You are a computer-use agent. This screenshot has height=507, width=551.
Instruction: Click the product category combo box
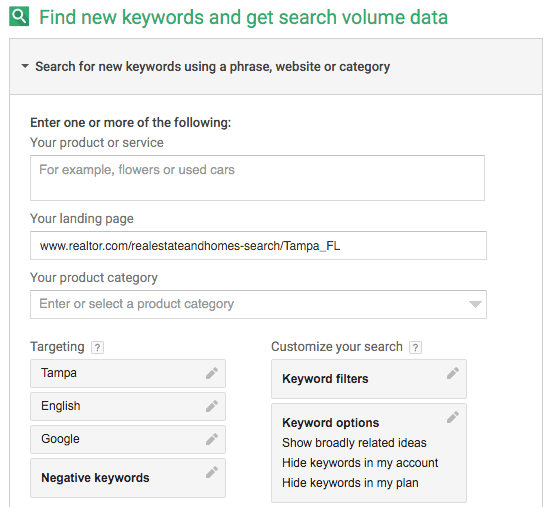258,304
